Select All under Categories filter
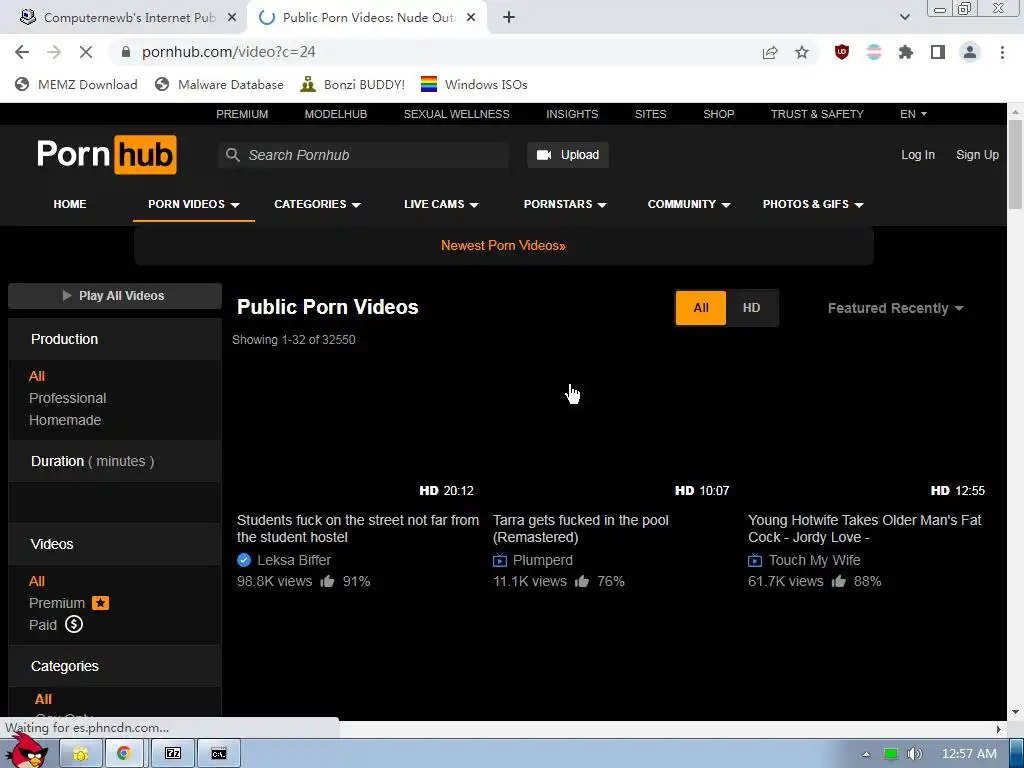Viewport: 1024px width, 768px height. (43, 699)
